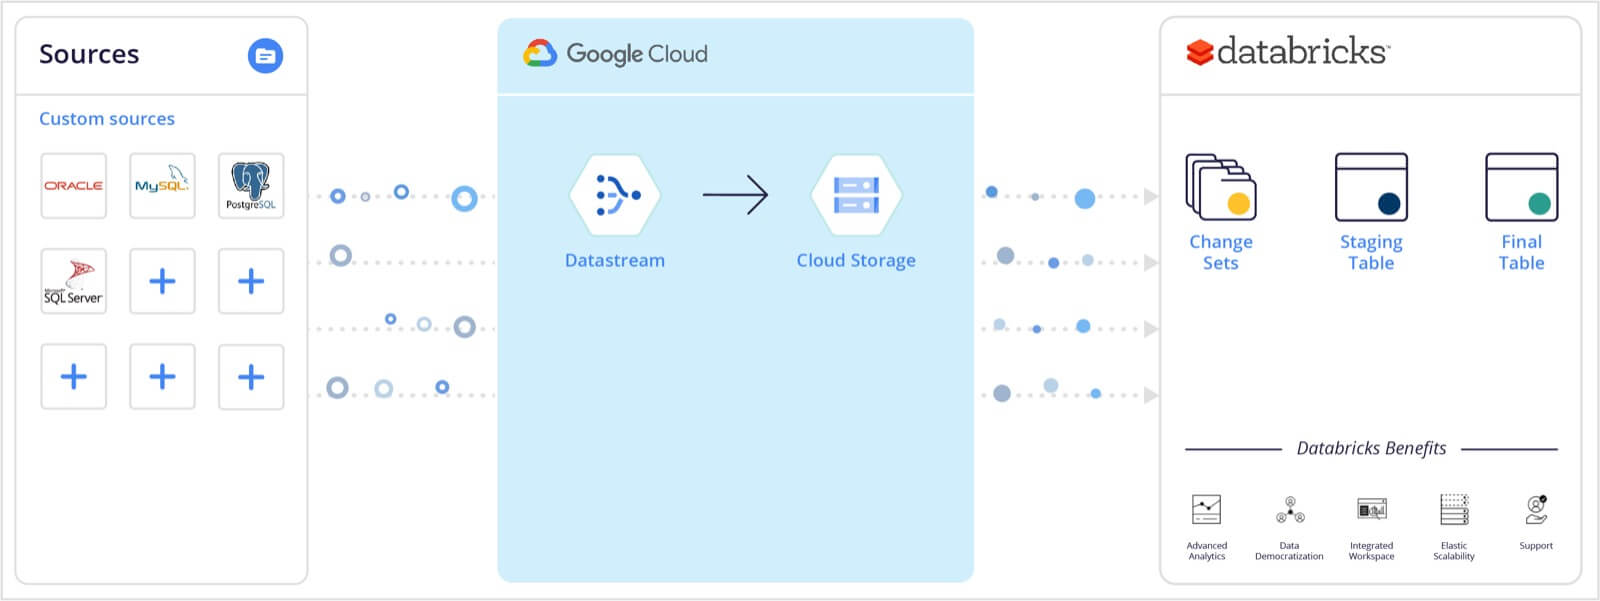Viewport: 1600px width, 601px height.
Task: Click the plus tile below SQL Server
Action: [74, 377]
